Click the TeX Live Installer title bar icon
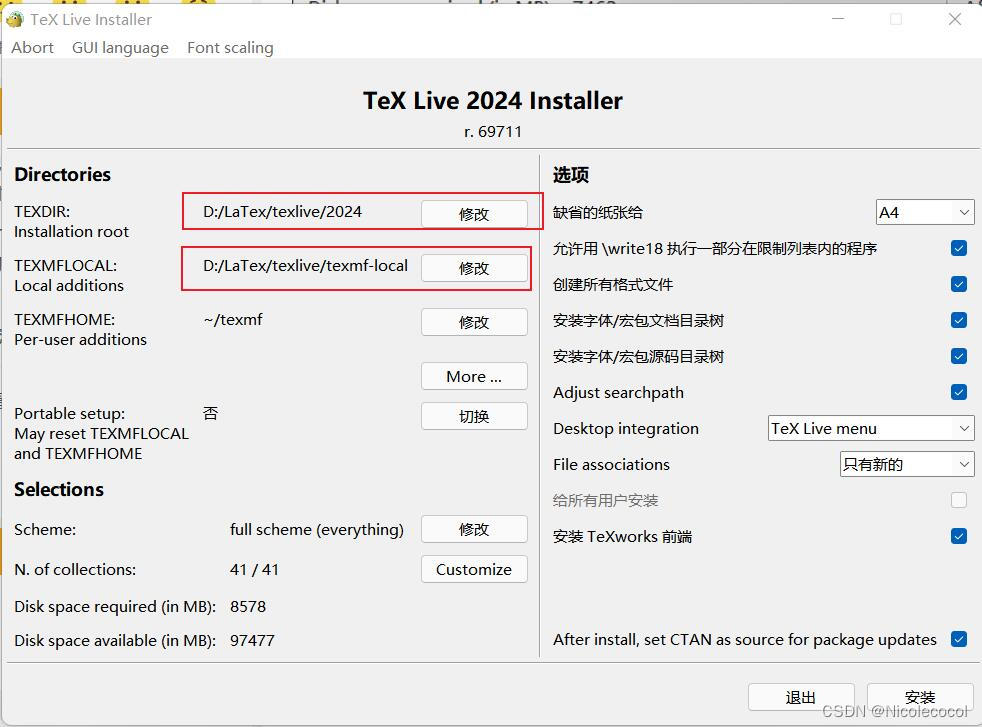Viewport: 982px width, 727px height. 14,19
